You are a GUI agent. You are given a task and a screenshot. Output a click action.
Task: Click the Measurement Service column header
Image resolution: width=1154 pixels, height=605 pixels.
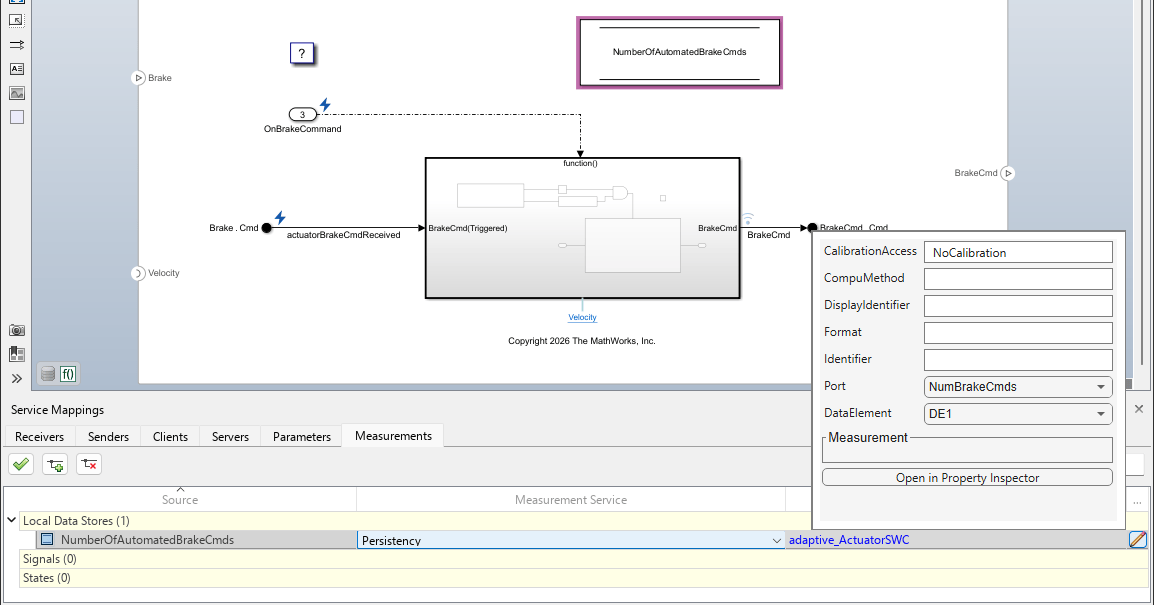[571, 500]
